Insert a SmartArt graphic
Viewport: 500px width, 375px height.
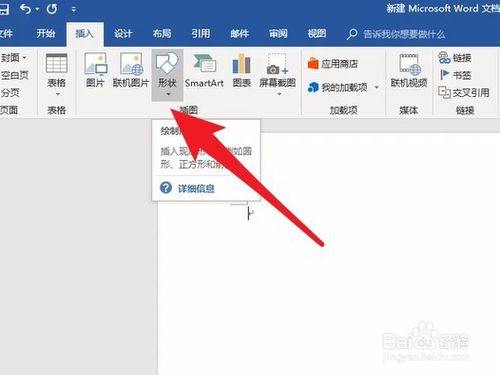pyautogui.click(x=204, y=71)
